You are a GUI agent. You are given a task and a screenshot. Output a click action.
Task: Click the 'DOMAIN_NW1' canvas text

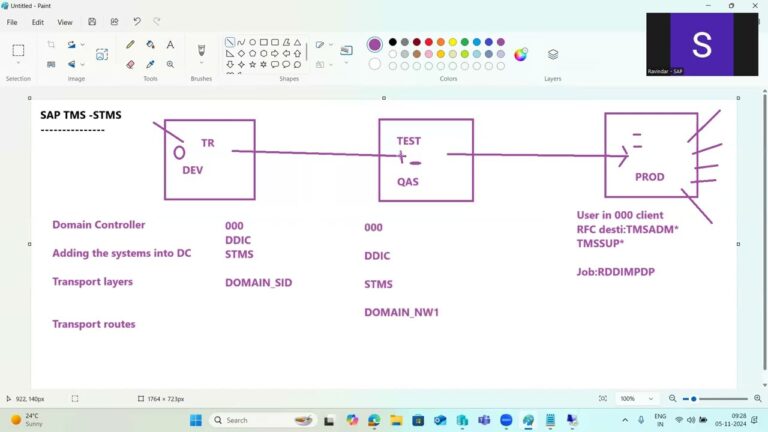tap(402, 312)
